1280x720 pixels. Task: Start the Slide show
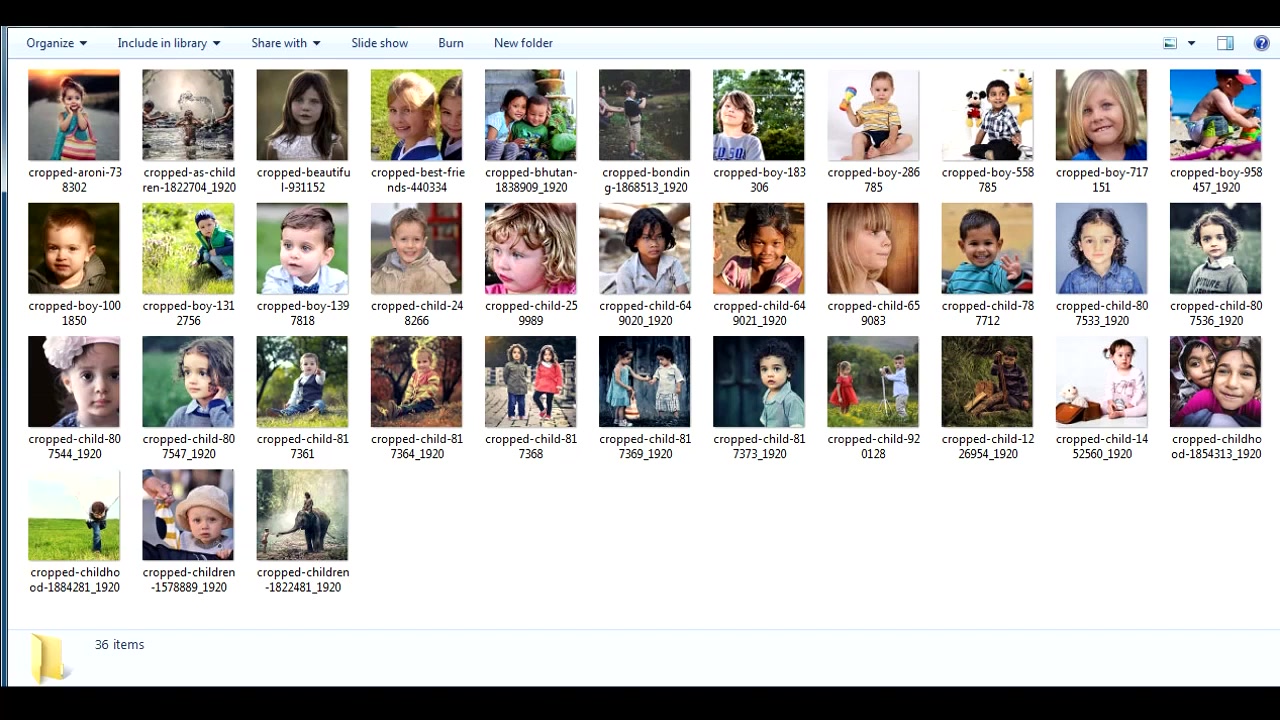(379, 43)
